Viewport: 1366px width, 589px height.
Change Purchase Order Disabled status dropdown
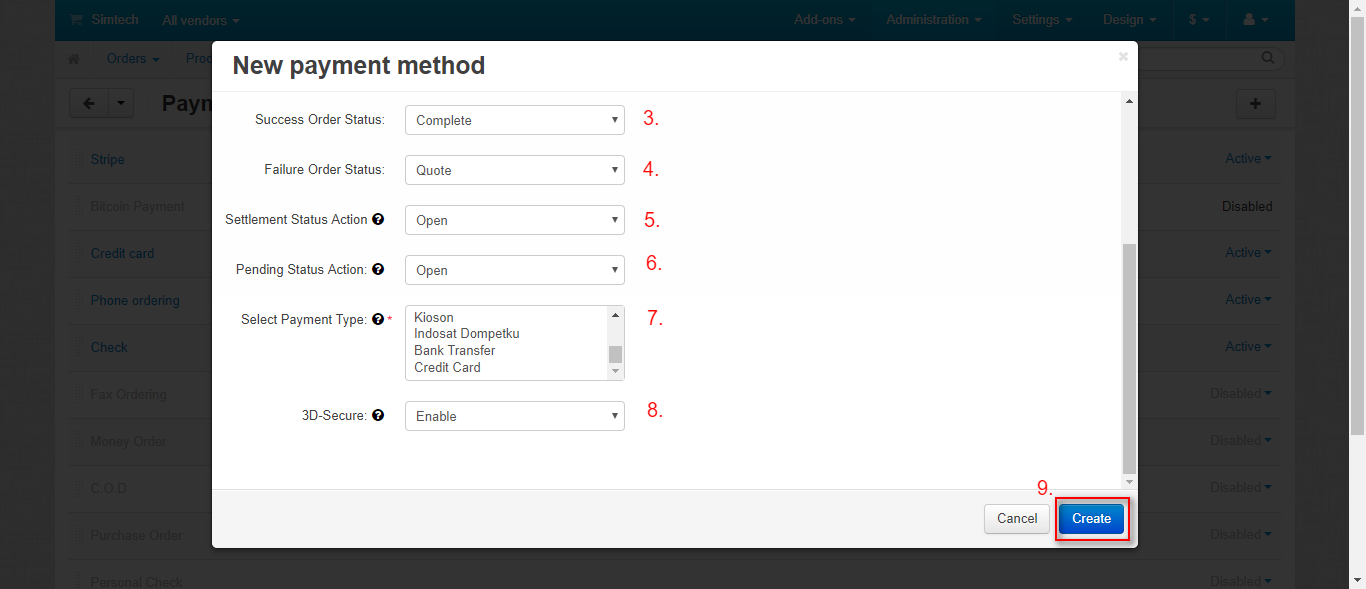click(1241, 534)
